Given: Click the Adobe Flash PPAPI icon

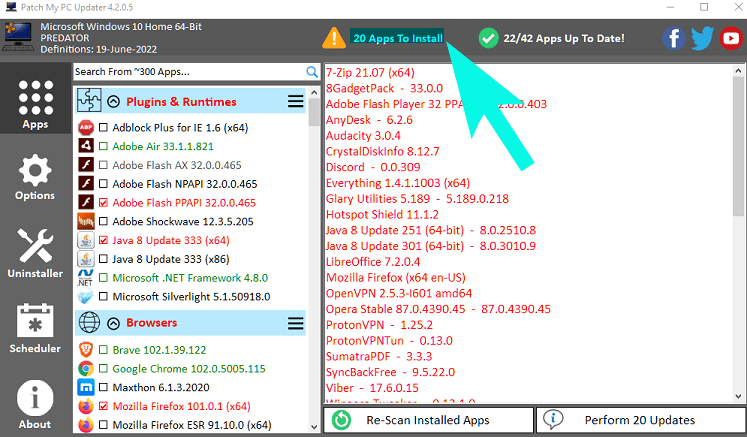Looking at the screenshot, I should tap(86, 203).
